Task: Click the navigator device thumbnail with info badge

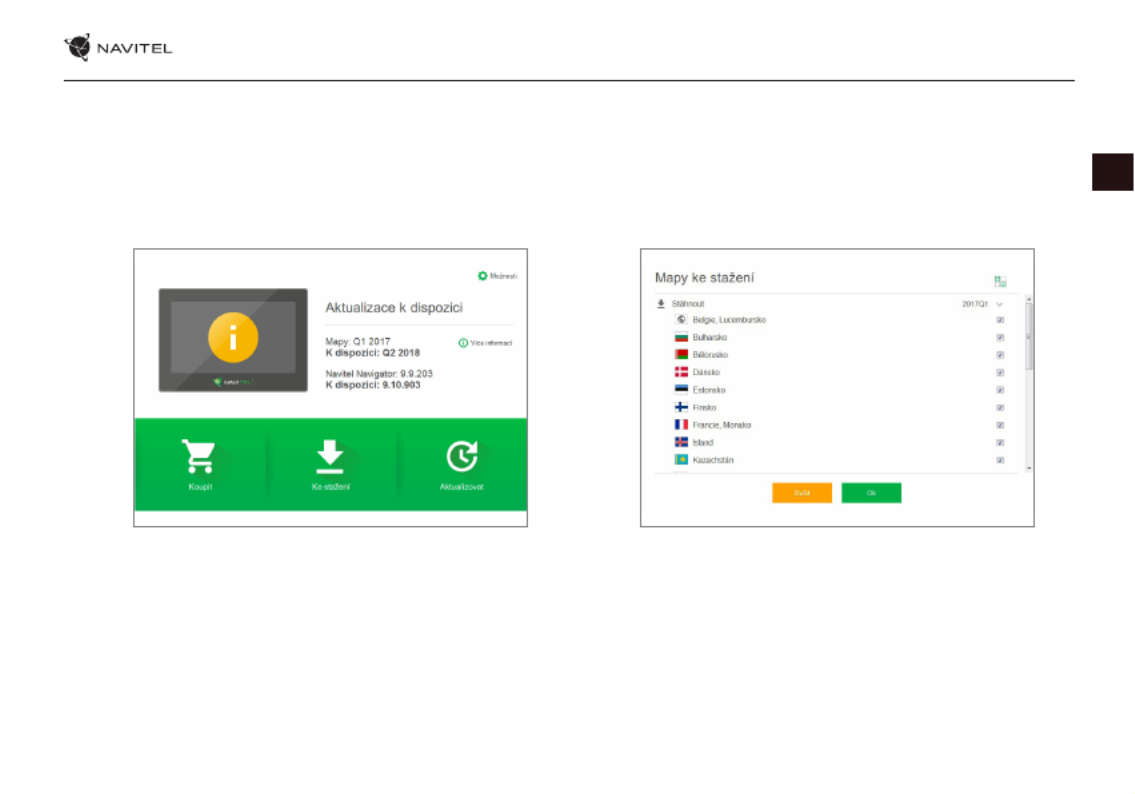Action: pyautogui.click(x=233, y=340)
